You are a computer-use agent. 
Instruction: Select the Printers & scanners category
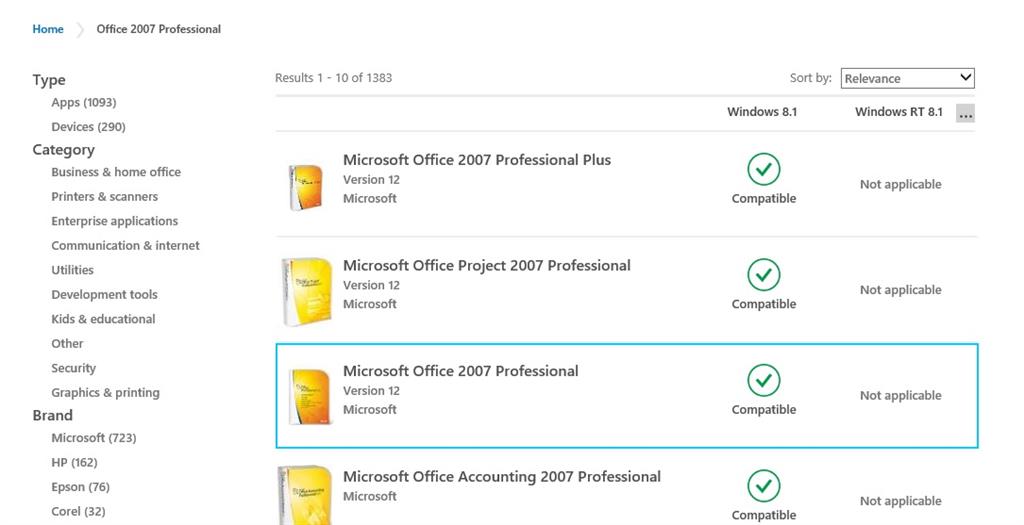click(x=104, y=197)
